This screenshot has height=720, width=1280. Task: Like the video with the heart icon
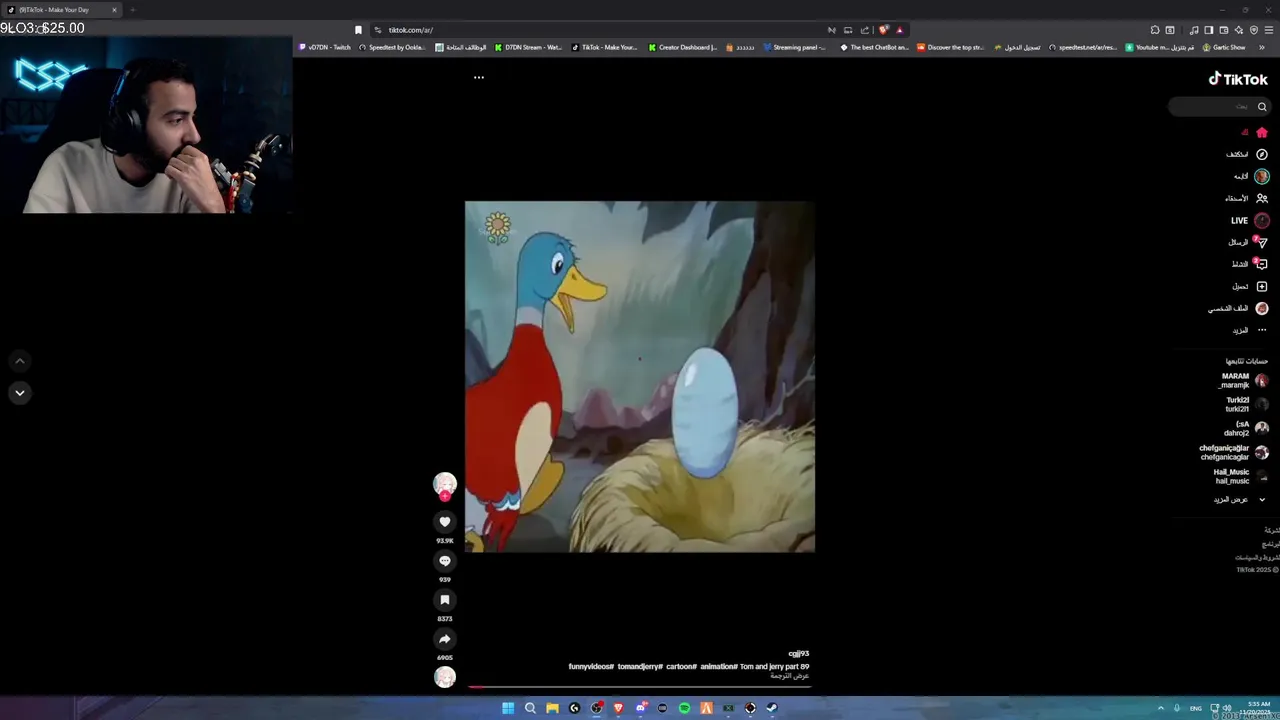coord(445,521)
